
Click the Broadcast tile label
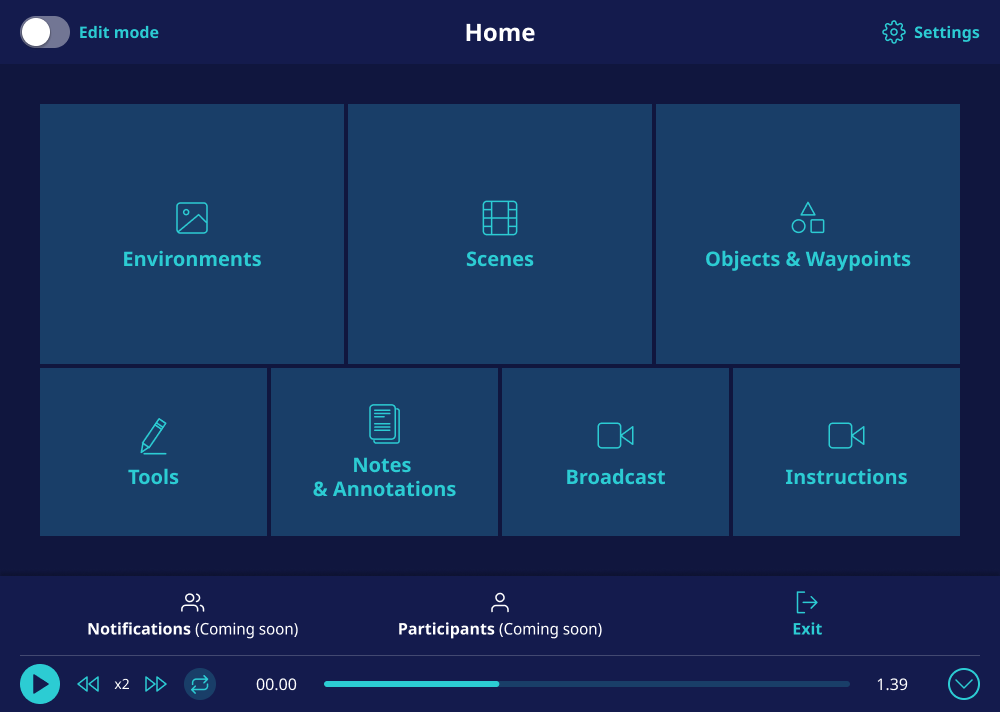(615, 477)
